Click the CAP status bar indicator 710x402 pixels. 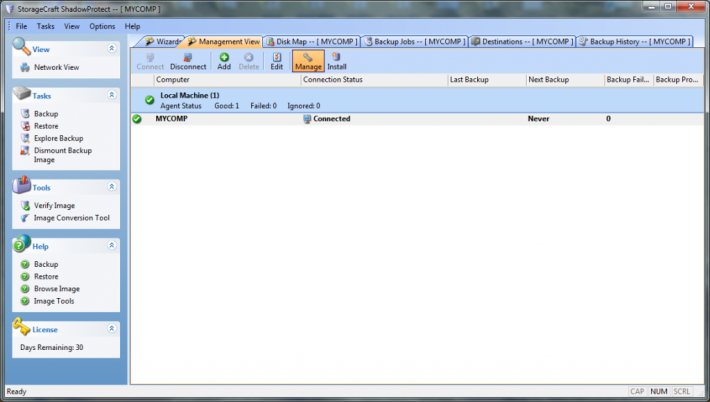(637, 392)
